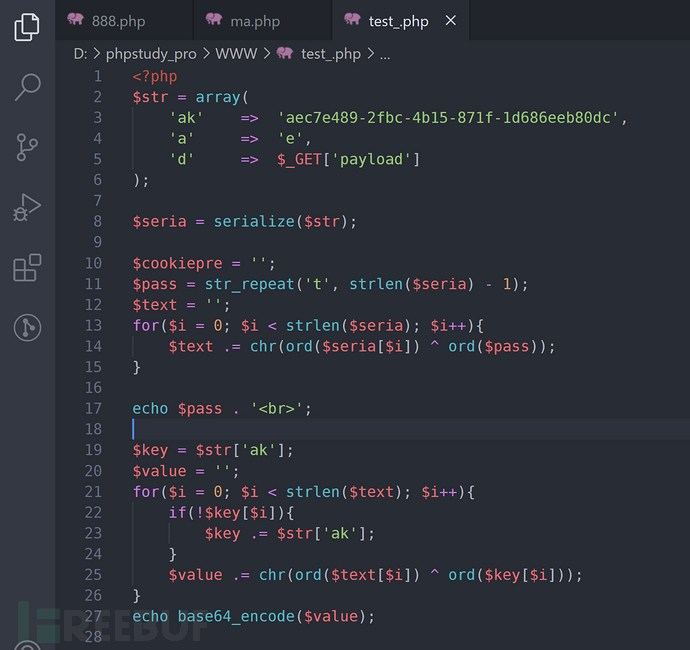Click the PHP elephant icon on test_.php tab
This screenshot has height=650, width=690.
(x=352, y=19)
